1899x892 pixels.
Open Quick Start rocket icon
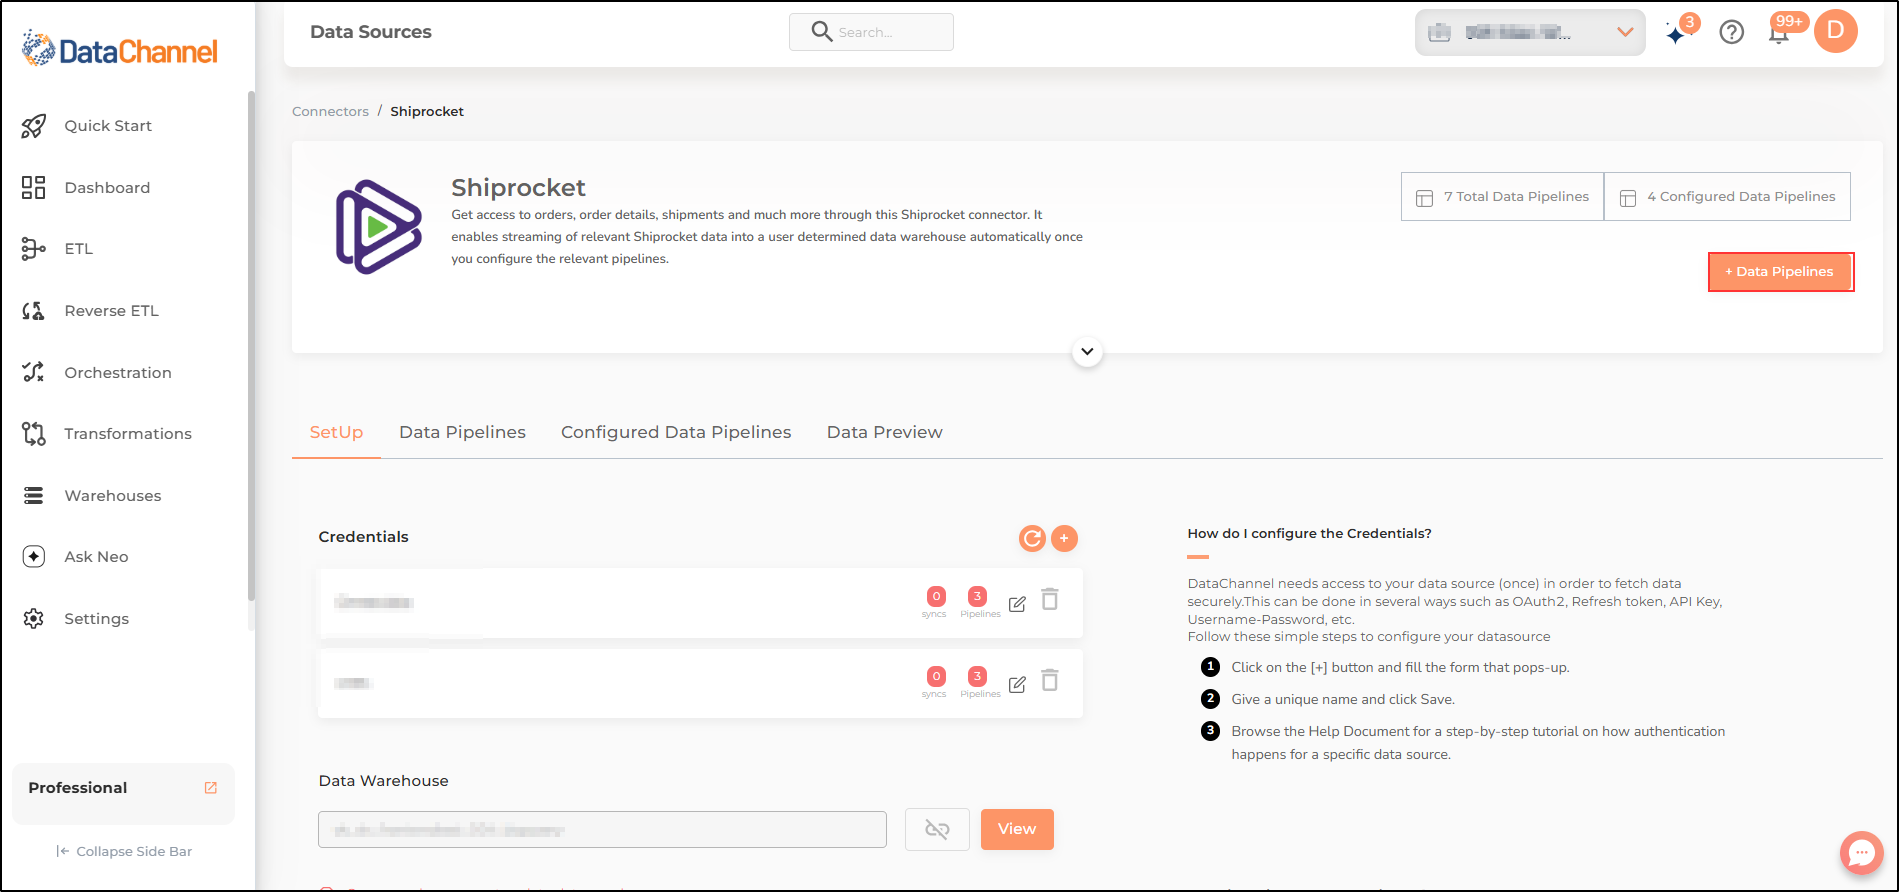click(34, 126)
